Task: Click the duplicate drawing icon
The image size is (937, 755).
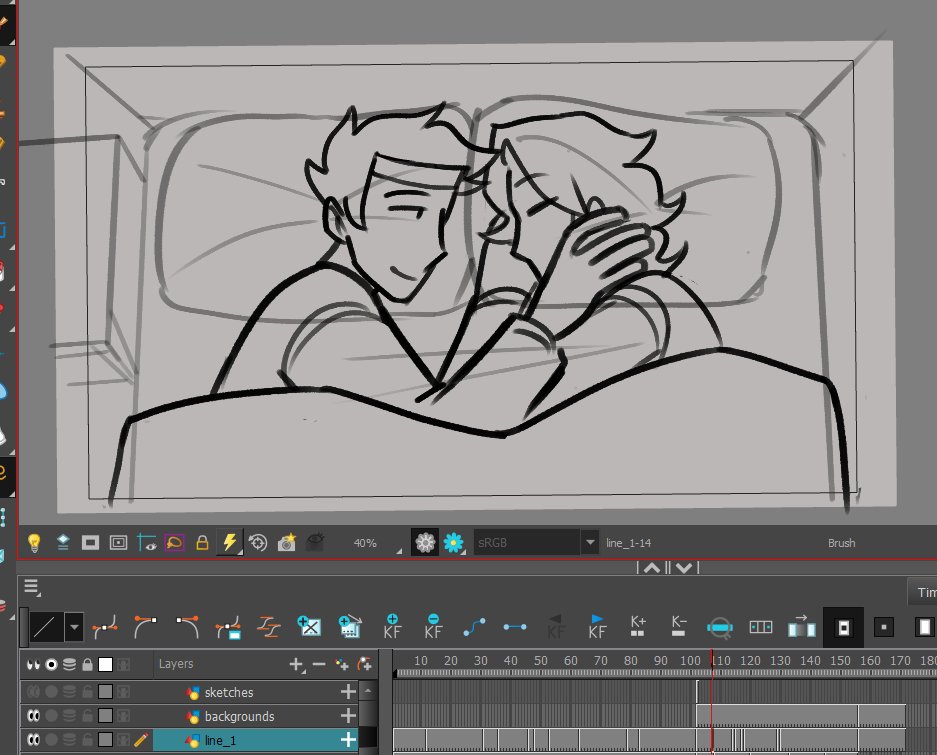Action: pyautogui.click(x=350, y=626)
